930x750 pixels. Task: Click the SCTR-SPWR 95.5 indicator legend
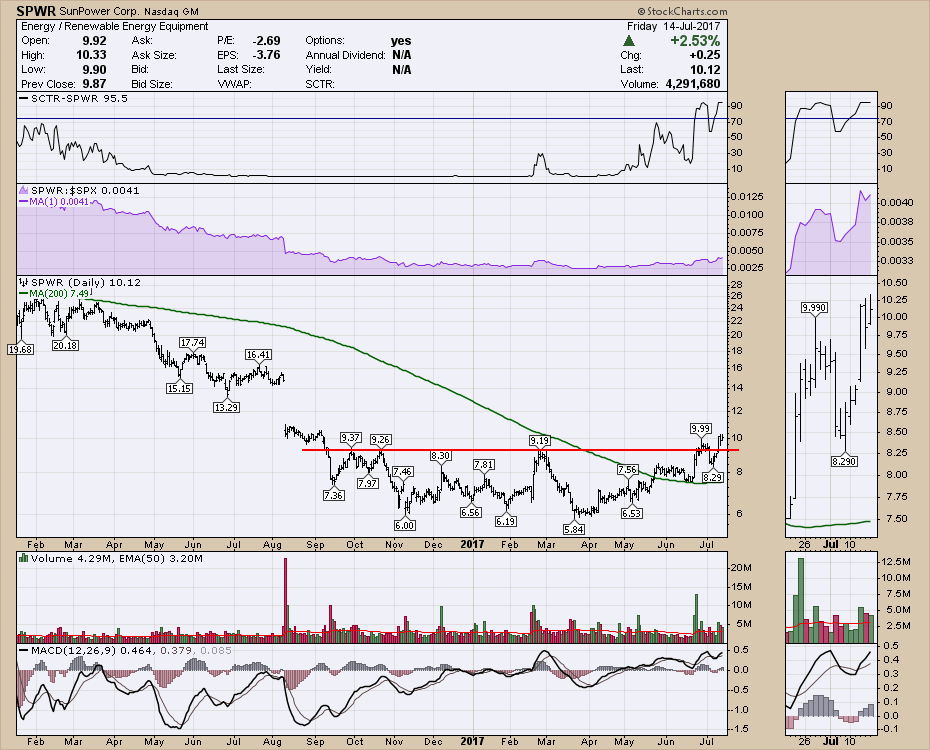74,98
